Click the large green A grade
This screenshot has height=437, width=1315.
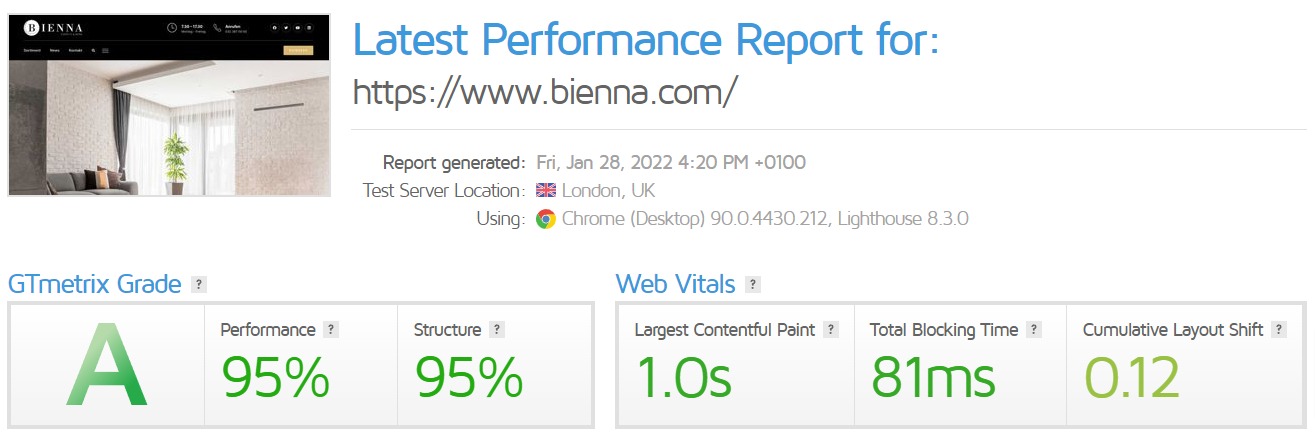(x=106, y=365)
